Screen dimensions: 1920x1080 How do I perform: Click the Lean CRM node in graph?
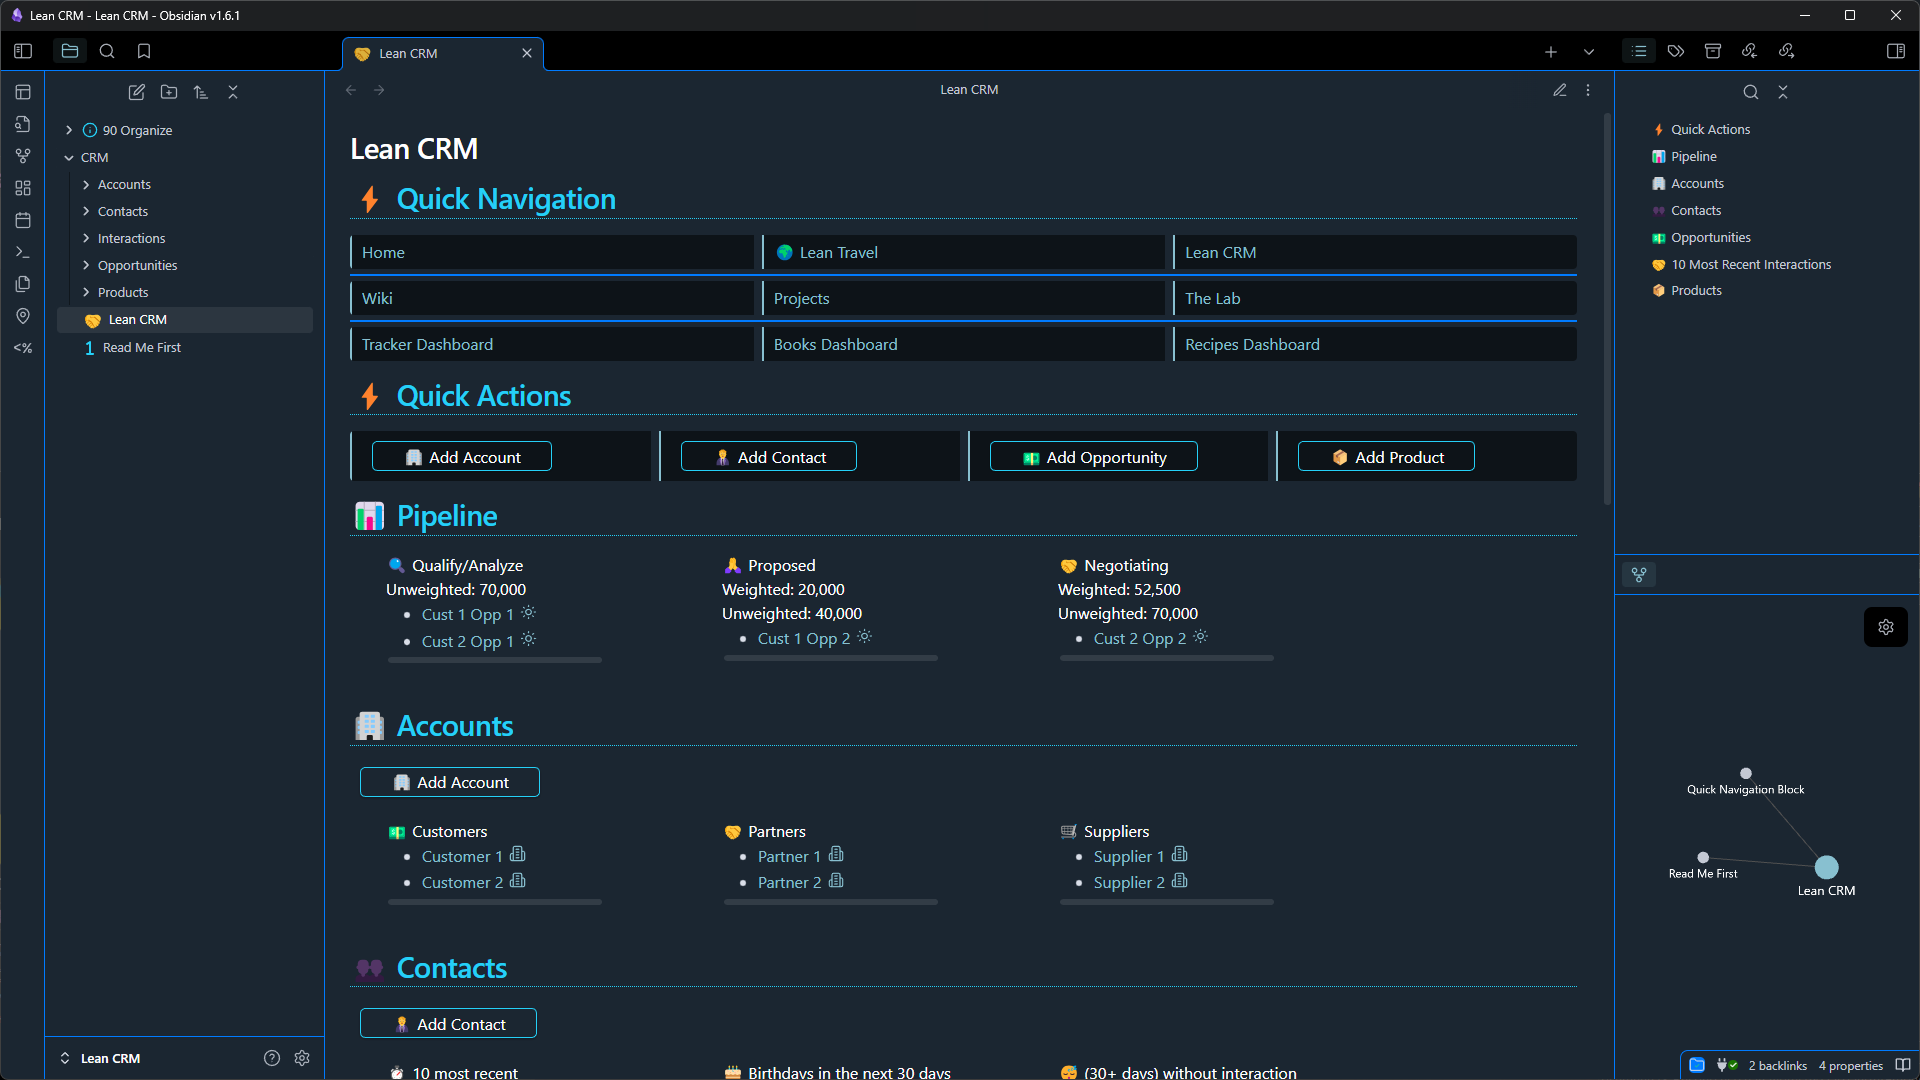coord(1827,867)
